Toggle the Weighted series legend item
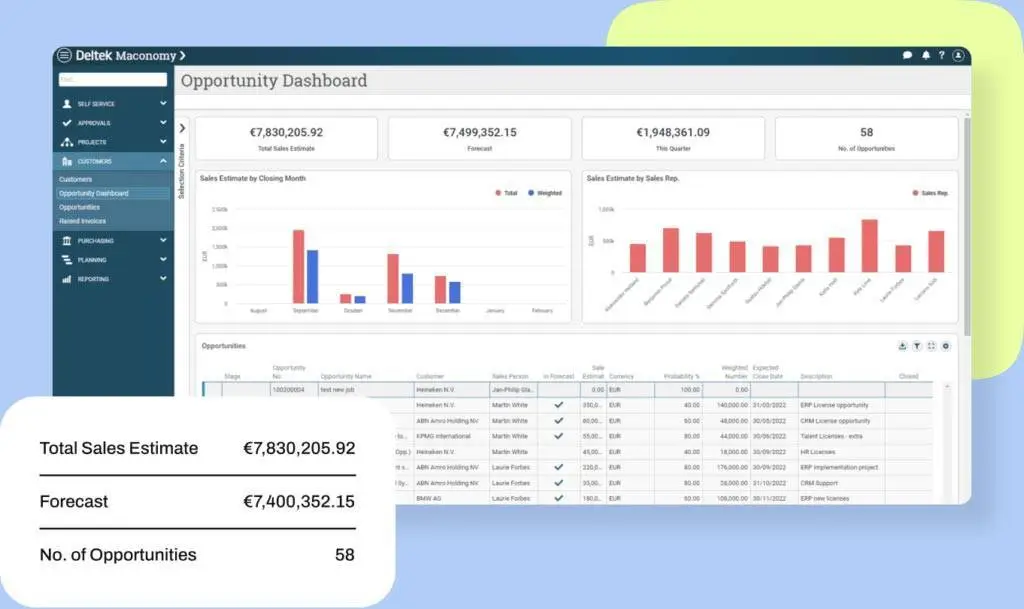This screenshot has height=609, width=1024. point(545,193)
